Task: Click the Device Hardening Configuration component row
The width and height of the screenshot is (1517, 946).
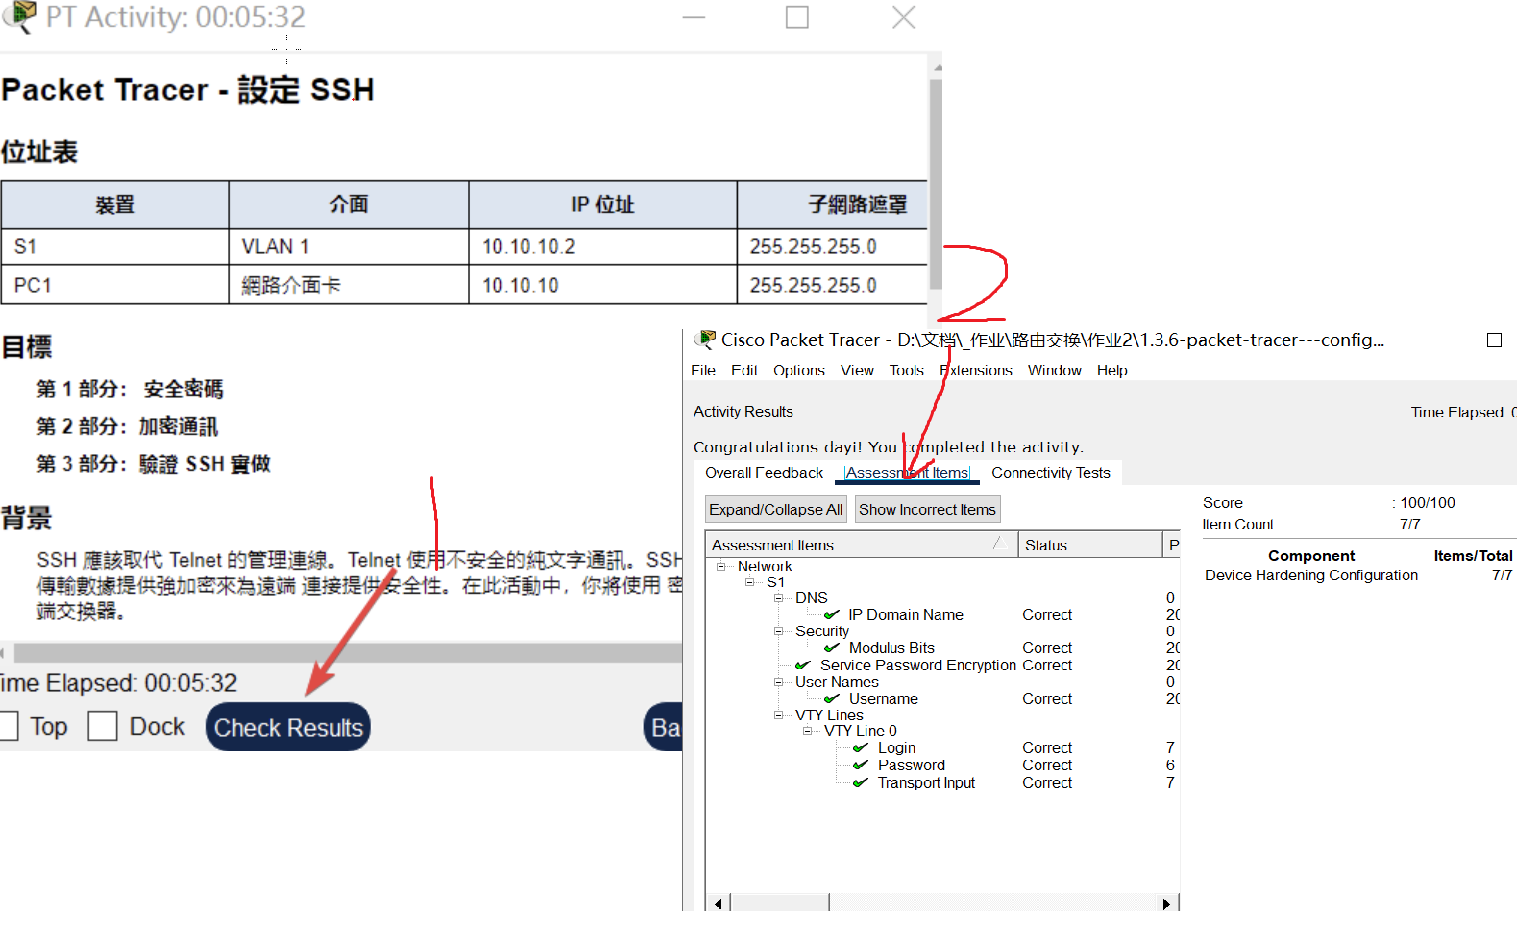Action: tap(1358, 575)
